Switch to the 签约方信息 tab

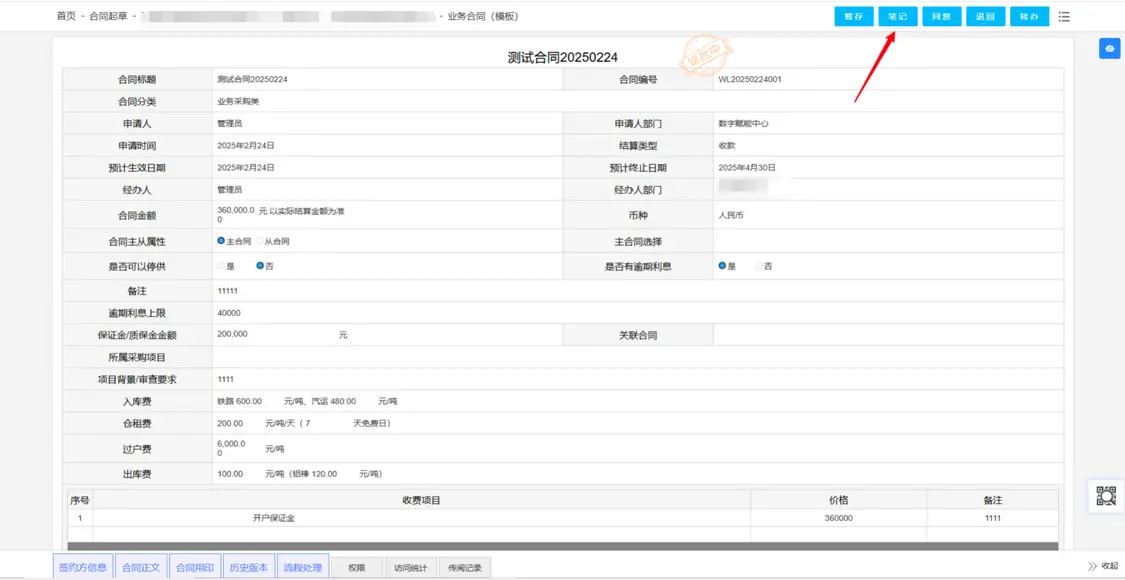pos(83,567)
